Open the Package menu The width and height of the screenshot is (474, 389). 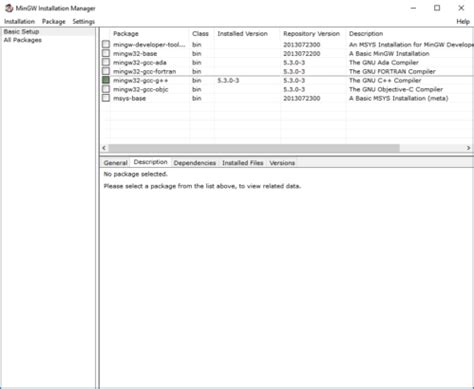point(54,22)
